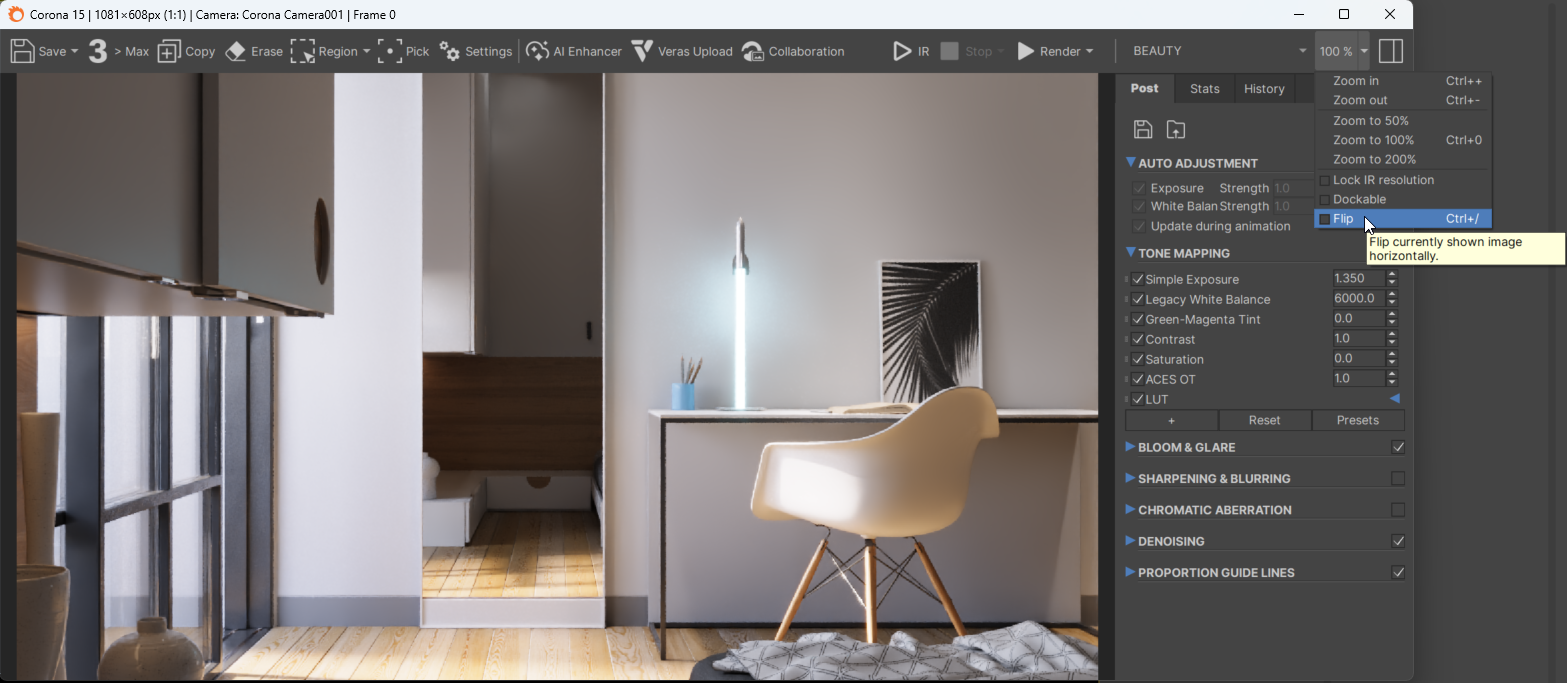The width and height of the screenshot is (1567, 683).
Task: Open tone mapping Presets
Action: (x=1358, y=420)
